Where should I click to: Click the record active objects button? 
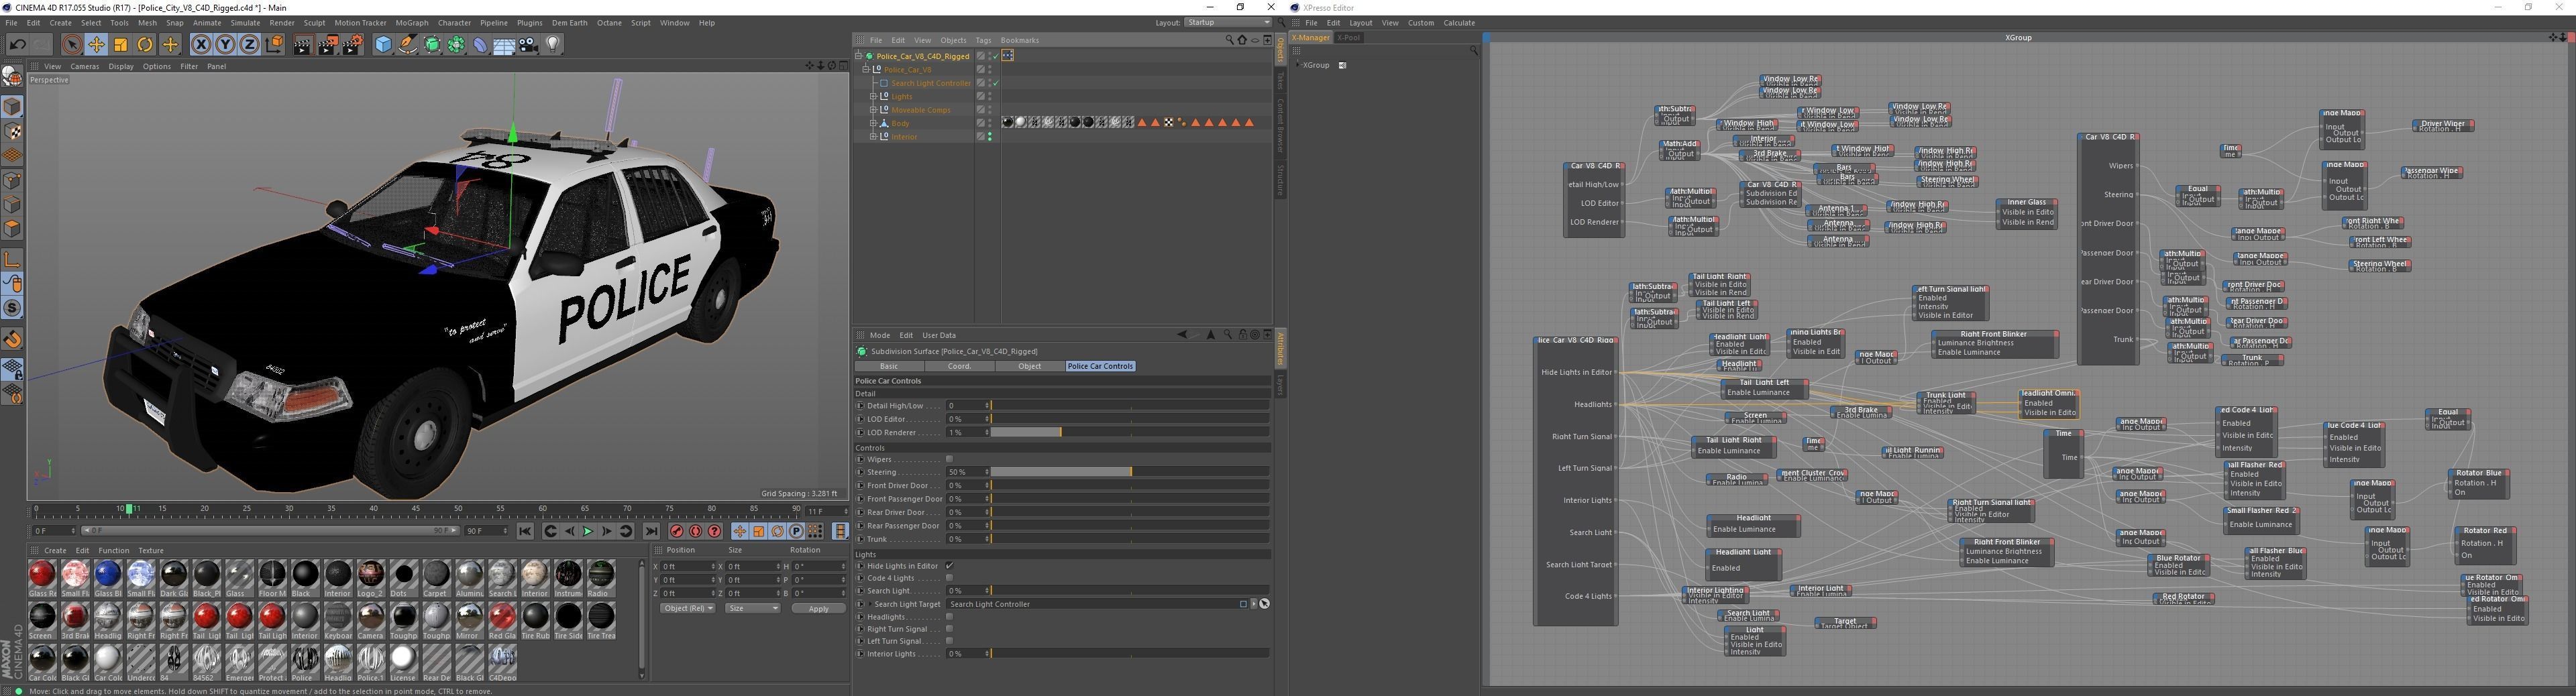point(677,532)
